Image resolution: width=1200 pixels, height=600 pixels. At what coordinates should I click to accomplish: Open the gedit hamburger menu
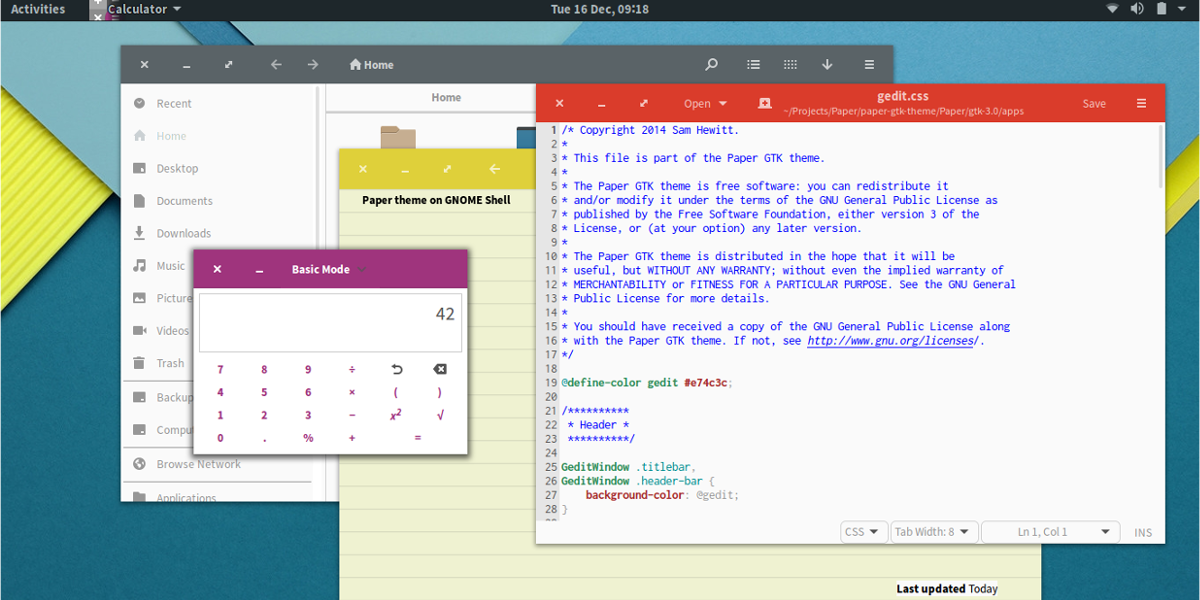pyautogui.click(x=1141, y=104)
